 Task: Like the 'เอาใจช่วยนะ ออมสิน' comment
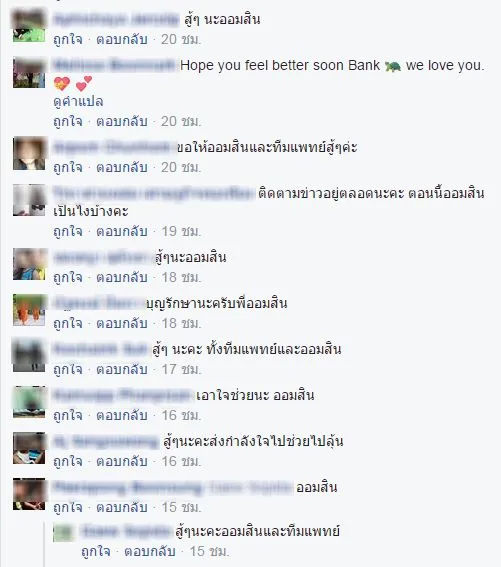click(x=68, y=415)
